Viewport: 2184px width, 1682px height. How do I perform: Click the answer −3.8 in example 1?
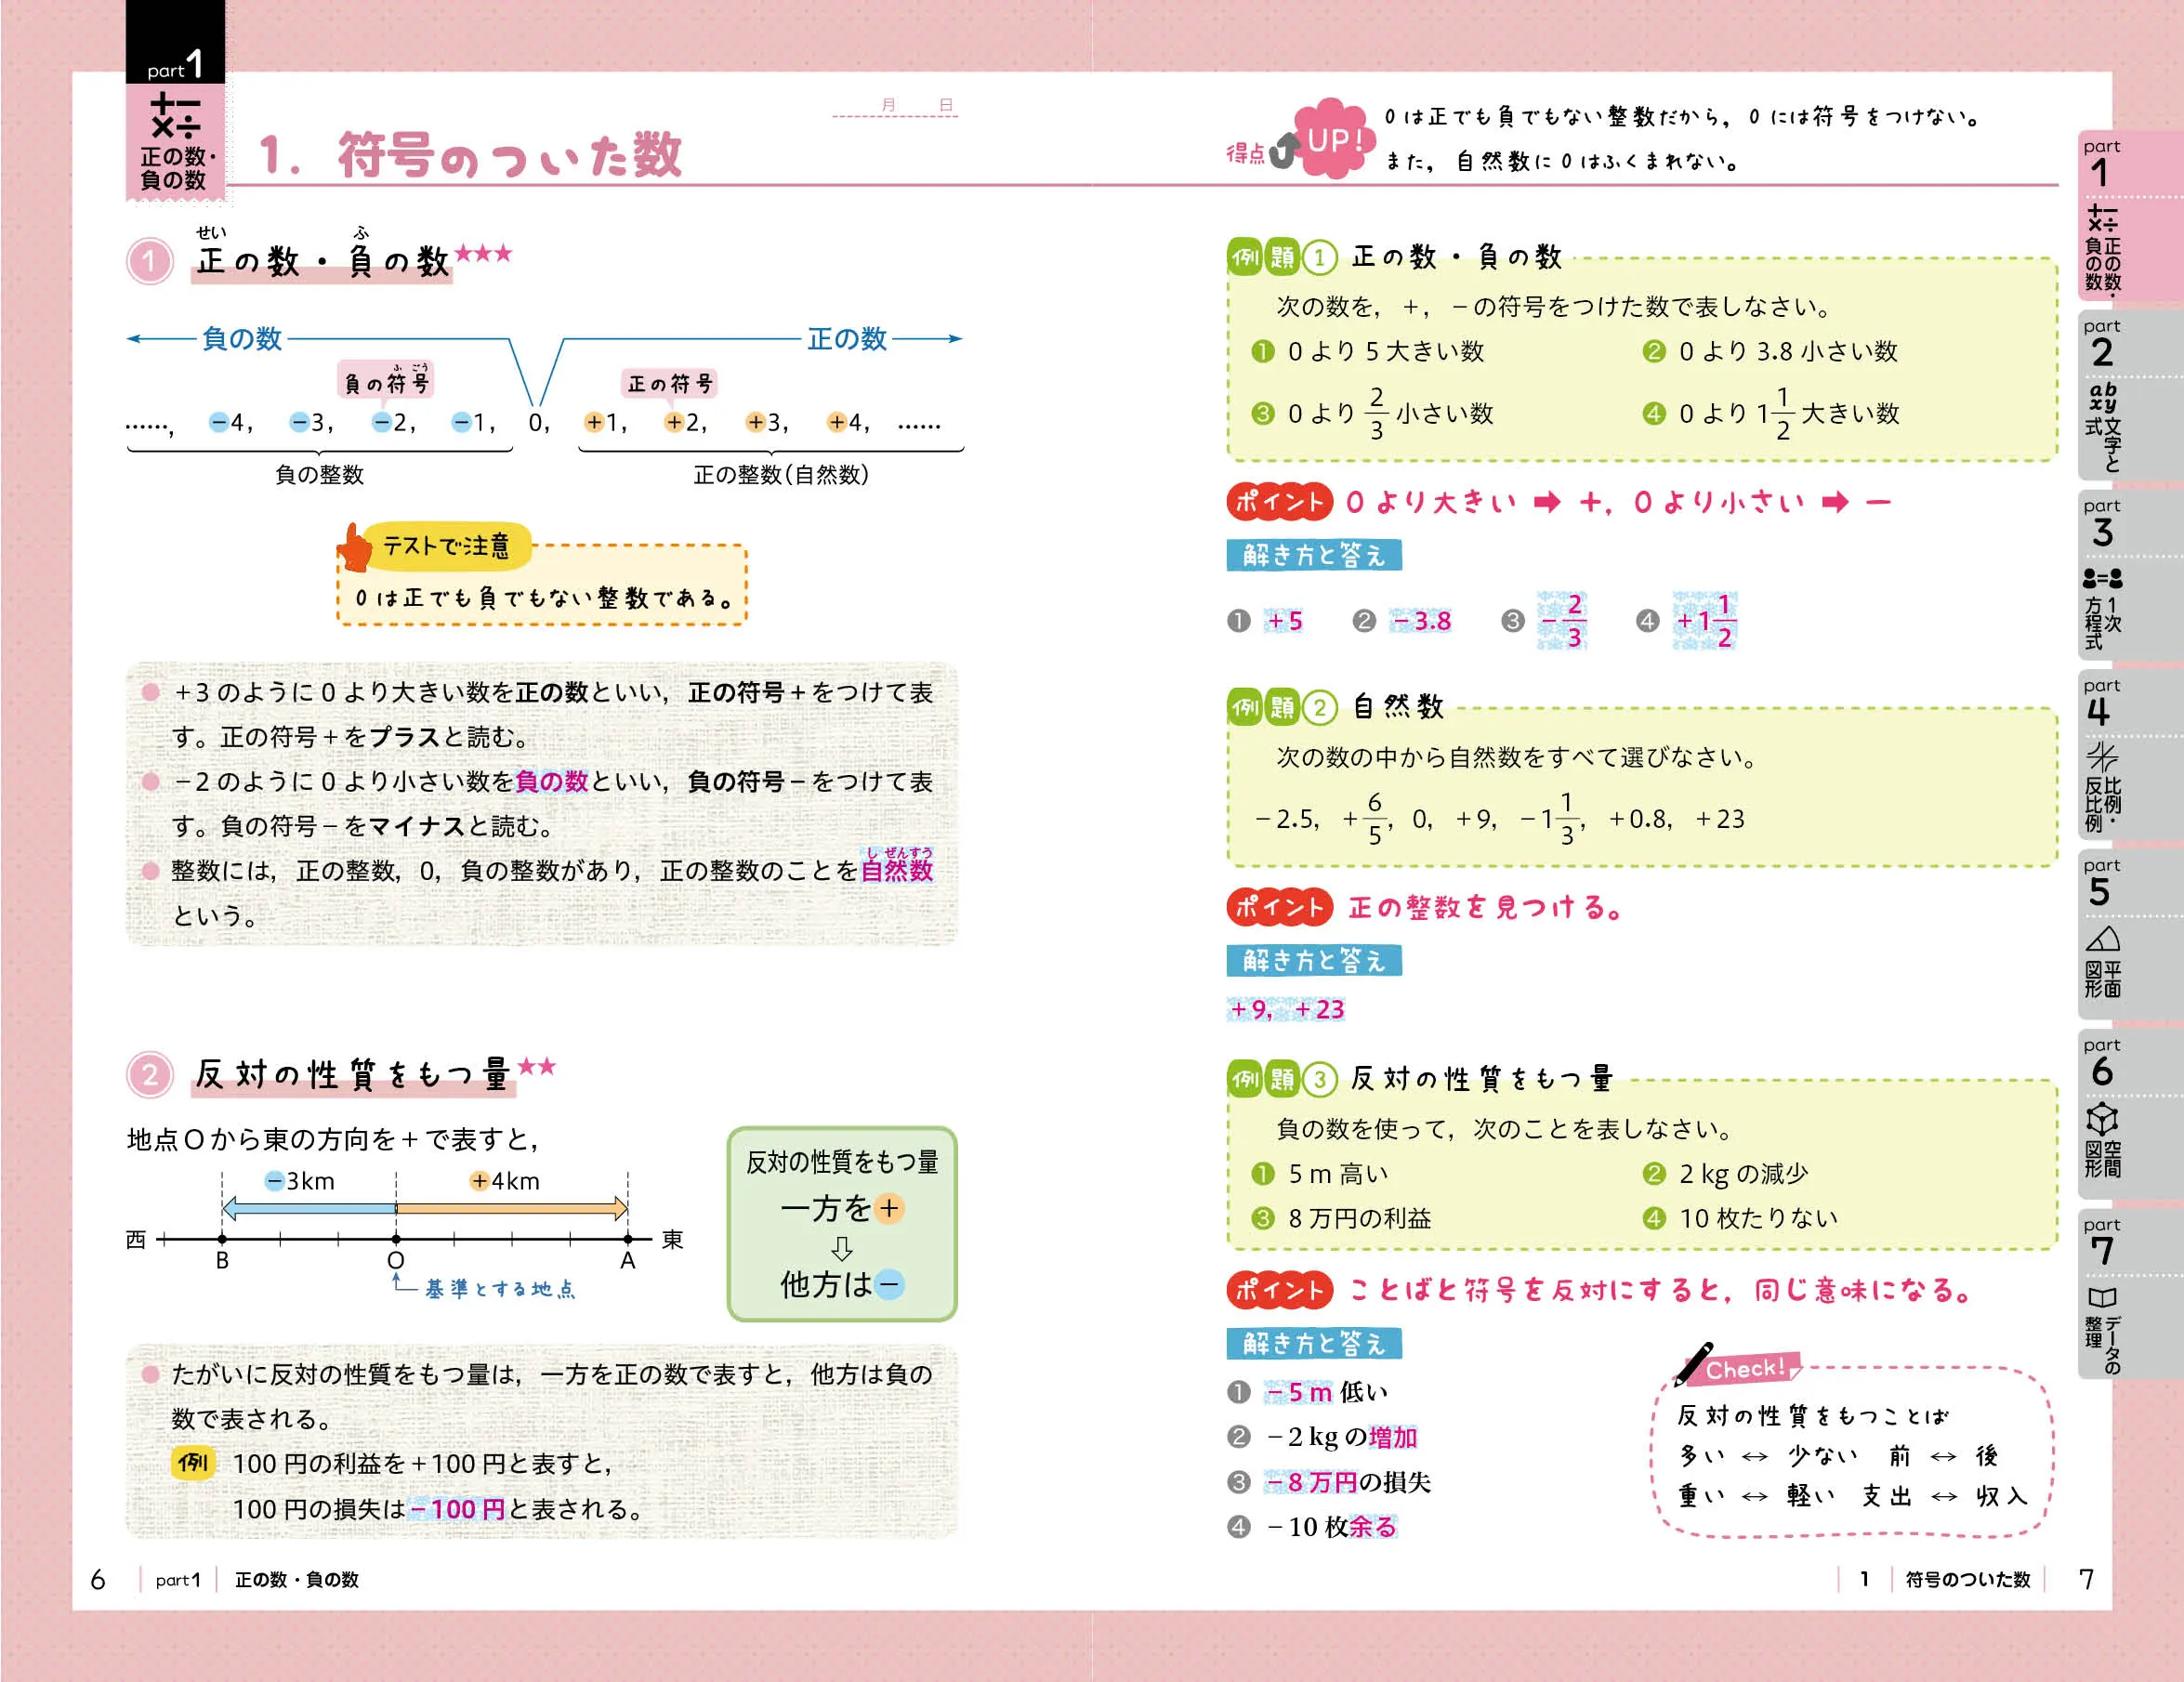(1421, 621)
